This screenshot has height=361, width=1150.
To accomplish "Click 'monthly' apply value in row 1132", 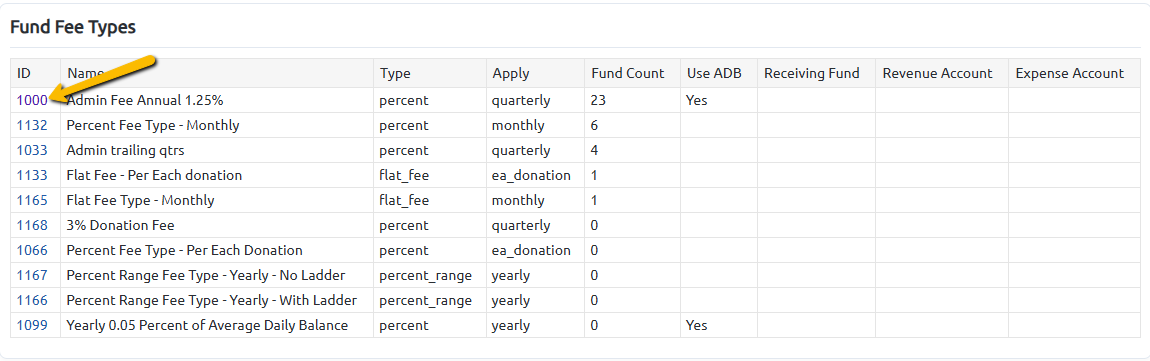I will pyautogui.click(x=518, y=125).
